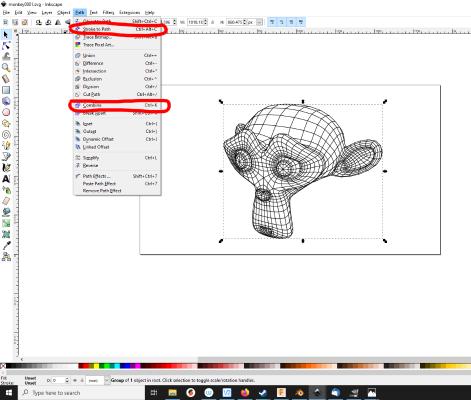Toggle current layer lock in status bar
This screenshot has height=400, width=471.
click(x=82, y=380)
